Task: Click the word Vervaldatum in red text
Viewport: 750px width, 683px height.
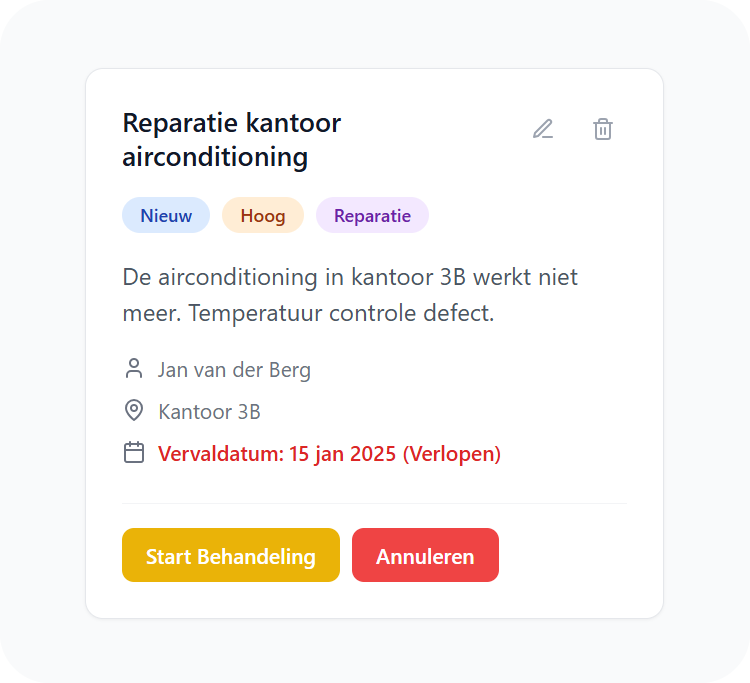Action: pyautogui.click(x=221, y=453)
